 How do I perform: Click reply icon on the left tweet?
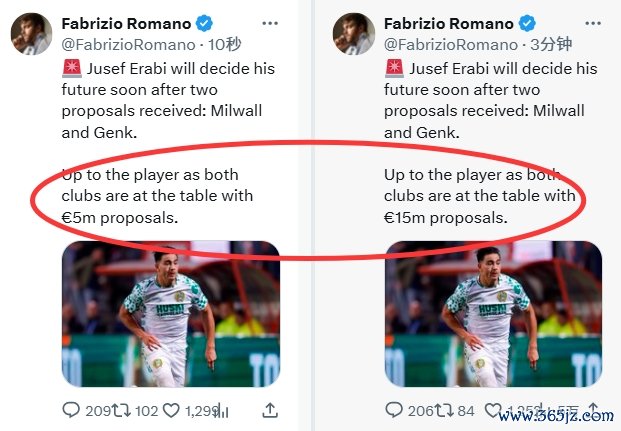[71, 410]
